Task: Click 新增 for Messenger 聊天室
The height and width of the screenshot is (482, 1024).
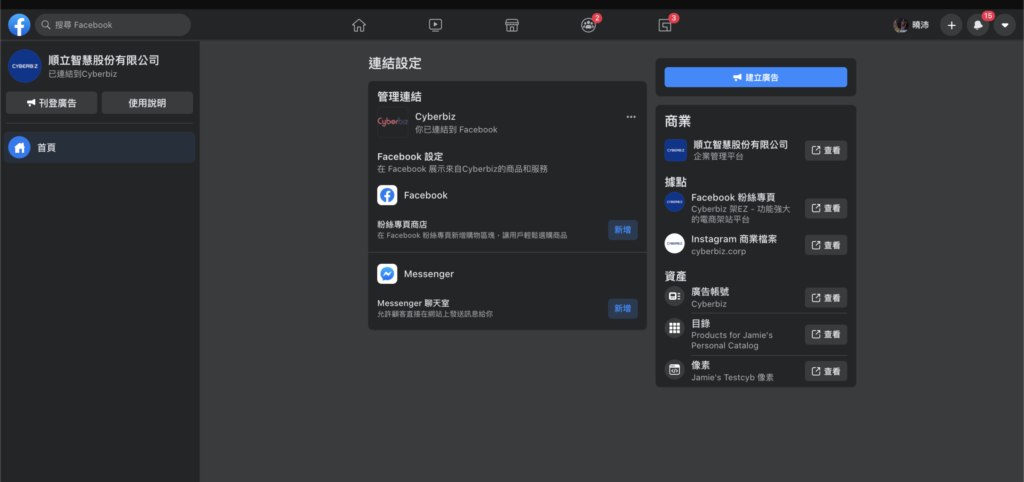Action: point(622,308)
